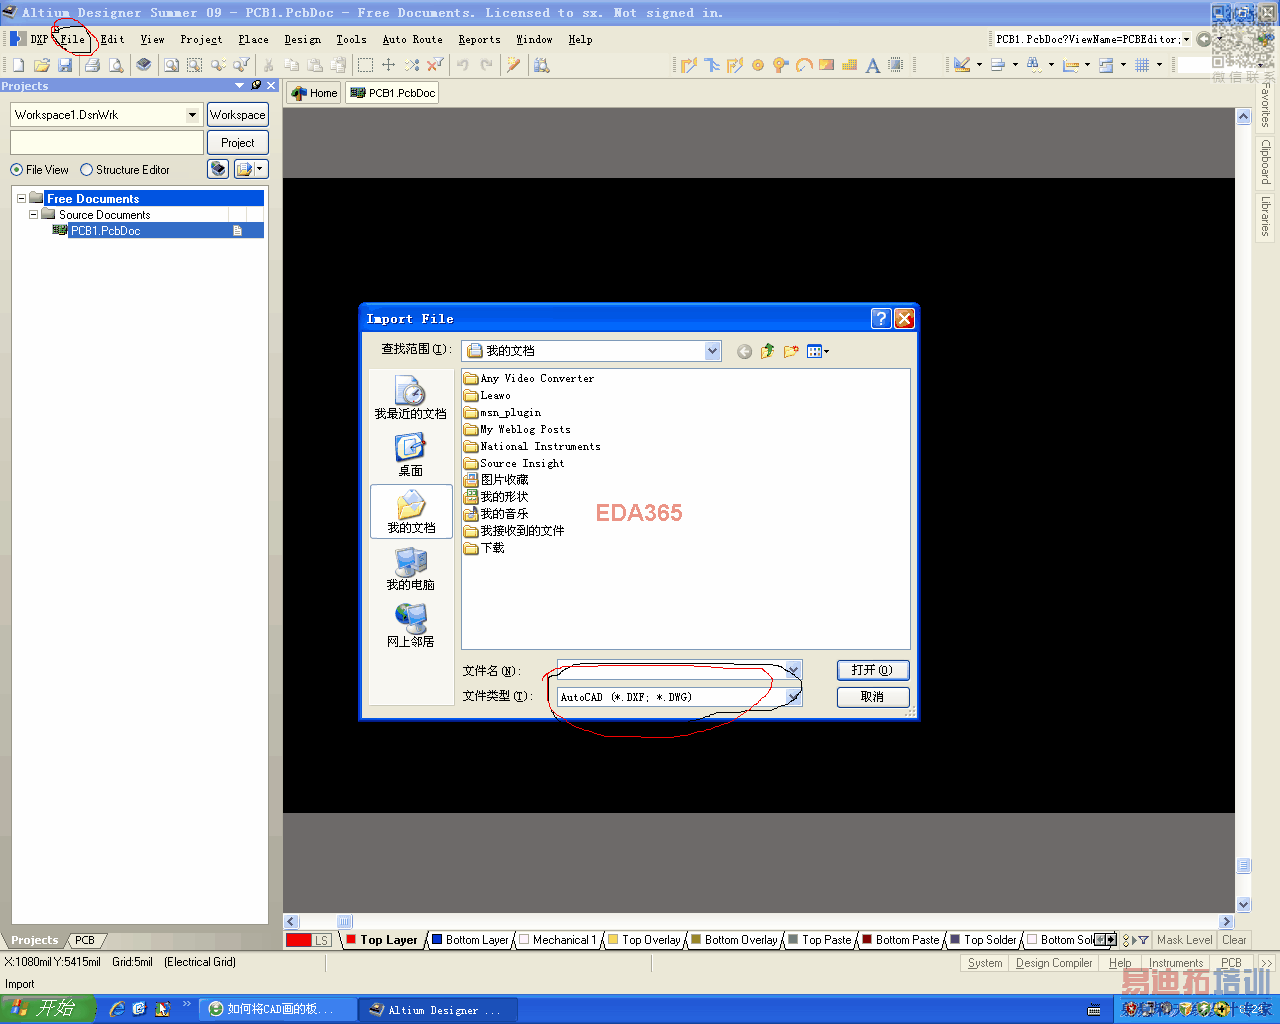Click the Open document folder icon

[42, 65]
